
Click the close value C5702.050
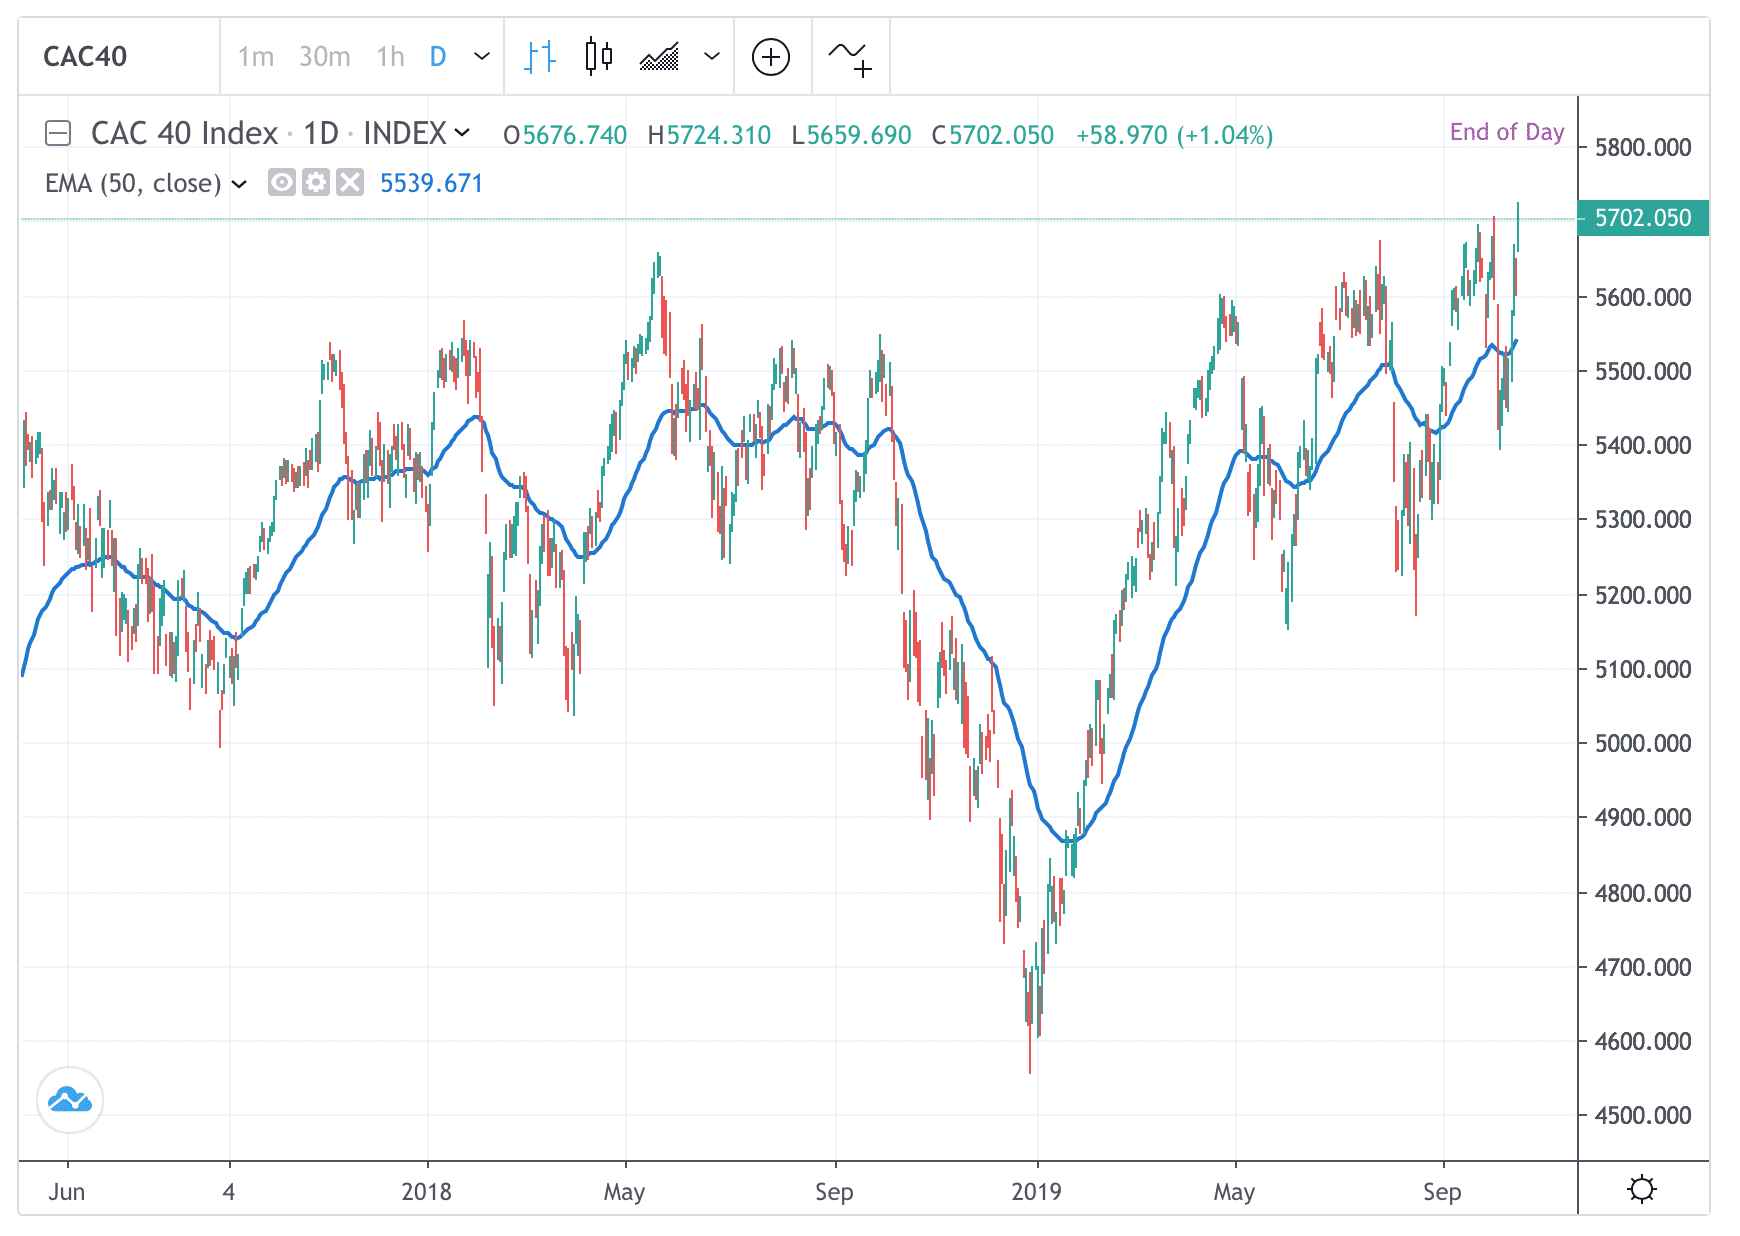coord(993,135)
